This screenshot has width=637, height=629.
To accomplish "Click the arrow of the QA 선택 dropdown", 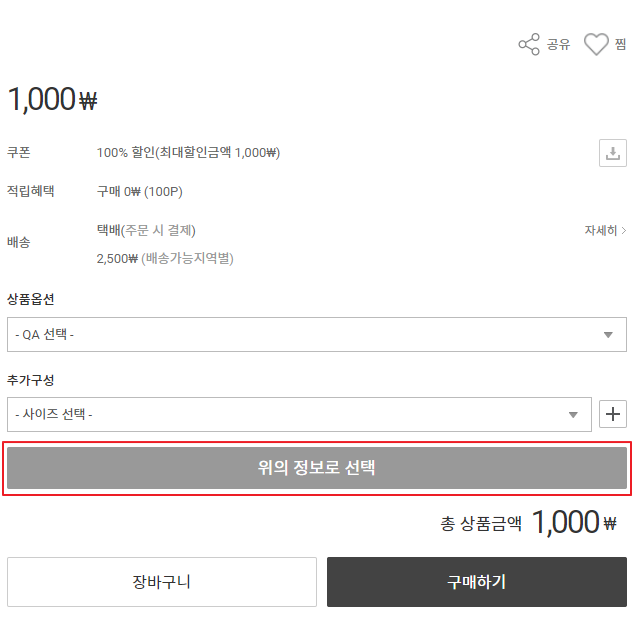I will (x=608, y=335).
